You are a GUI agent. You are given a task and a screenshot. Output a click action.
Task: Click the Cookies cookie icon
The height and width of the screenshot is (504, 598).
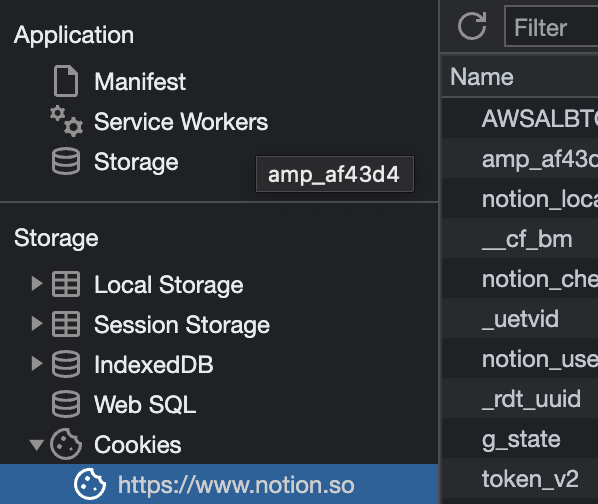66,444
